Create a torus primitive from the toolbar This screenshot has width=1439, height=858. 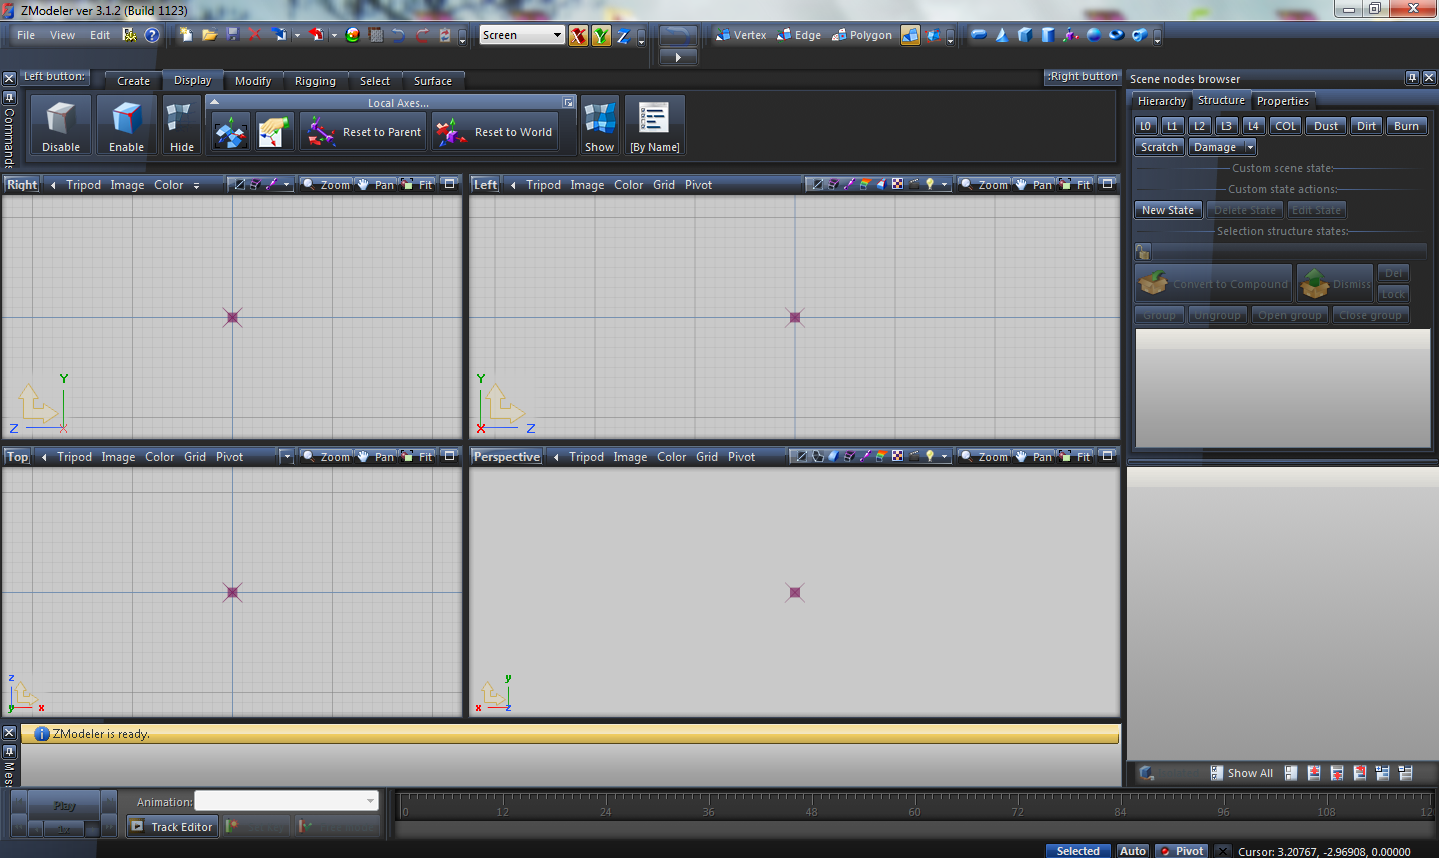coord(1117,35)
